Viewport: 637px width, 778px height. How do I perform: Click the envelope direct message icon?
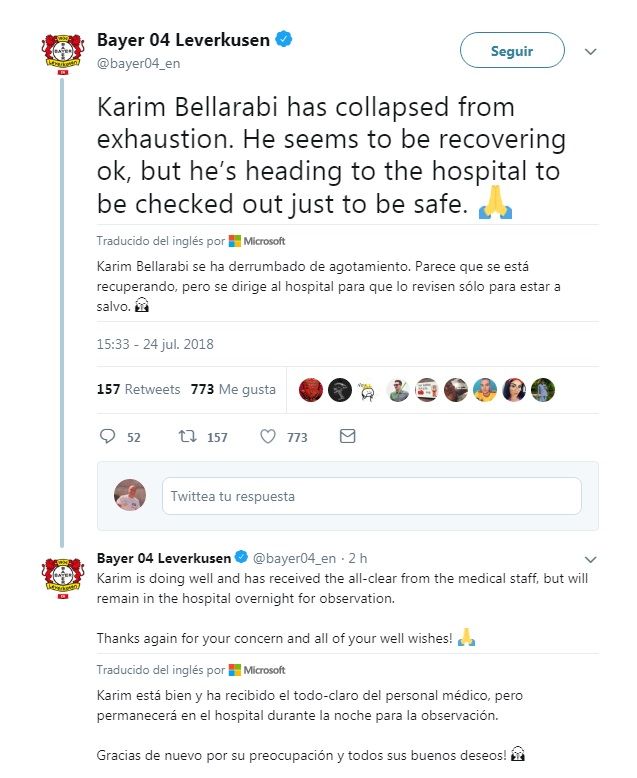(x=347, y=437)
